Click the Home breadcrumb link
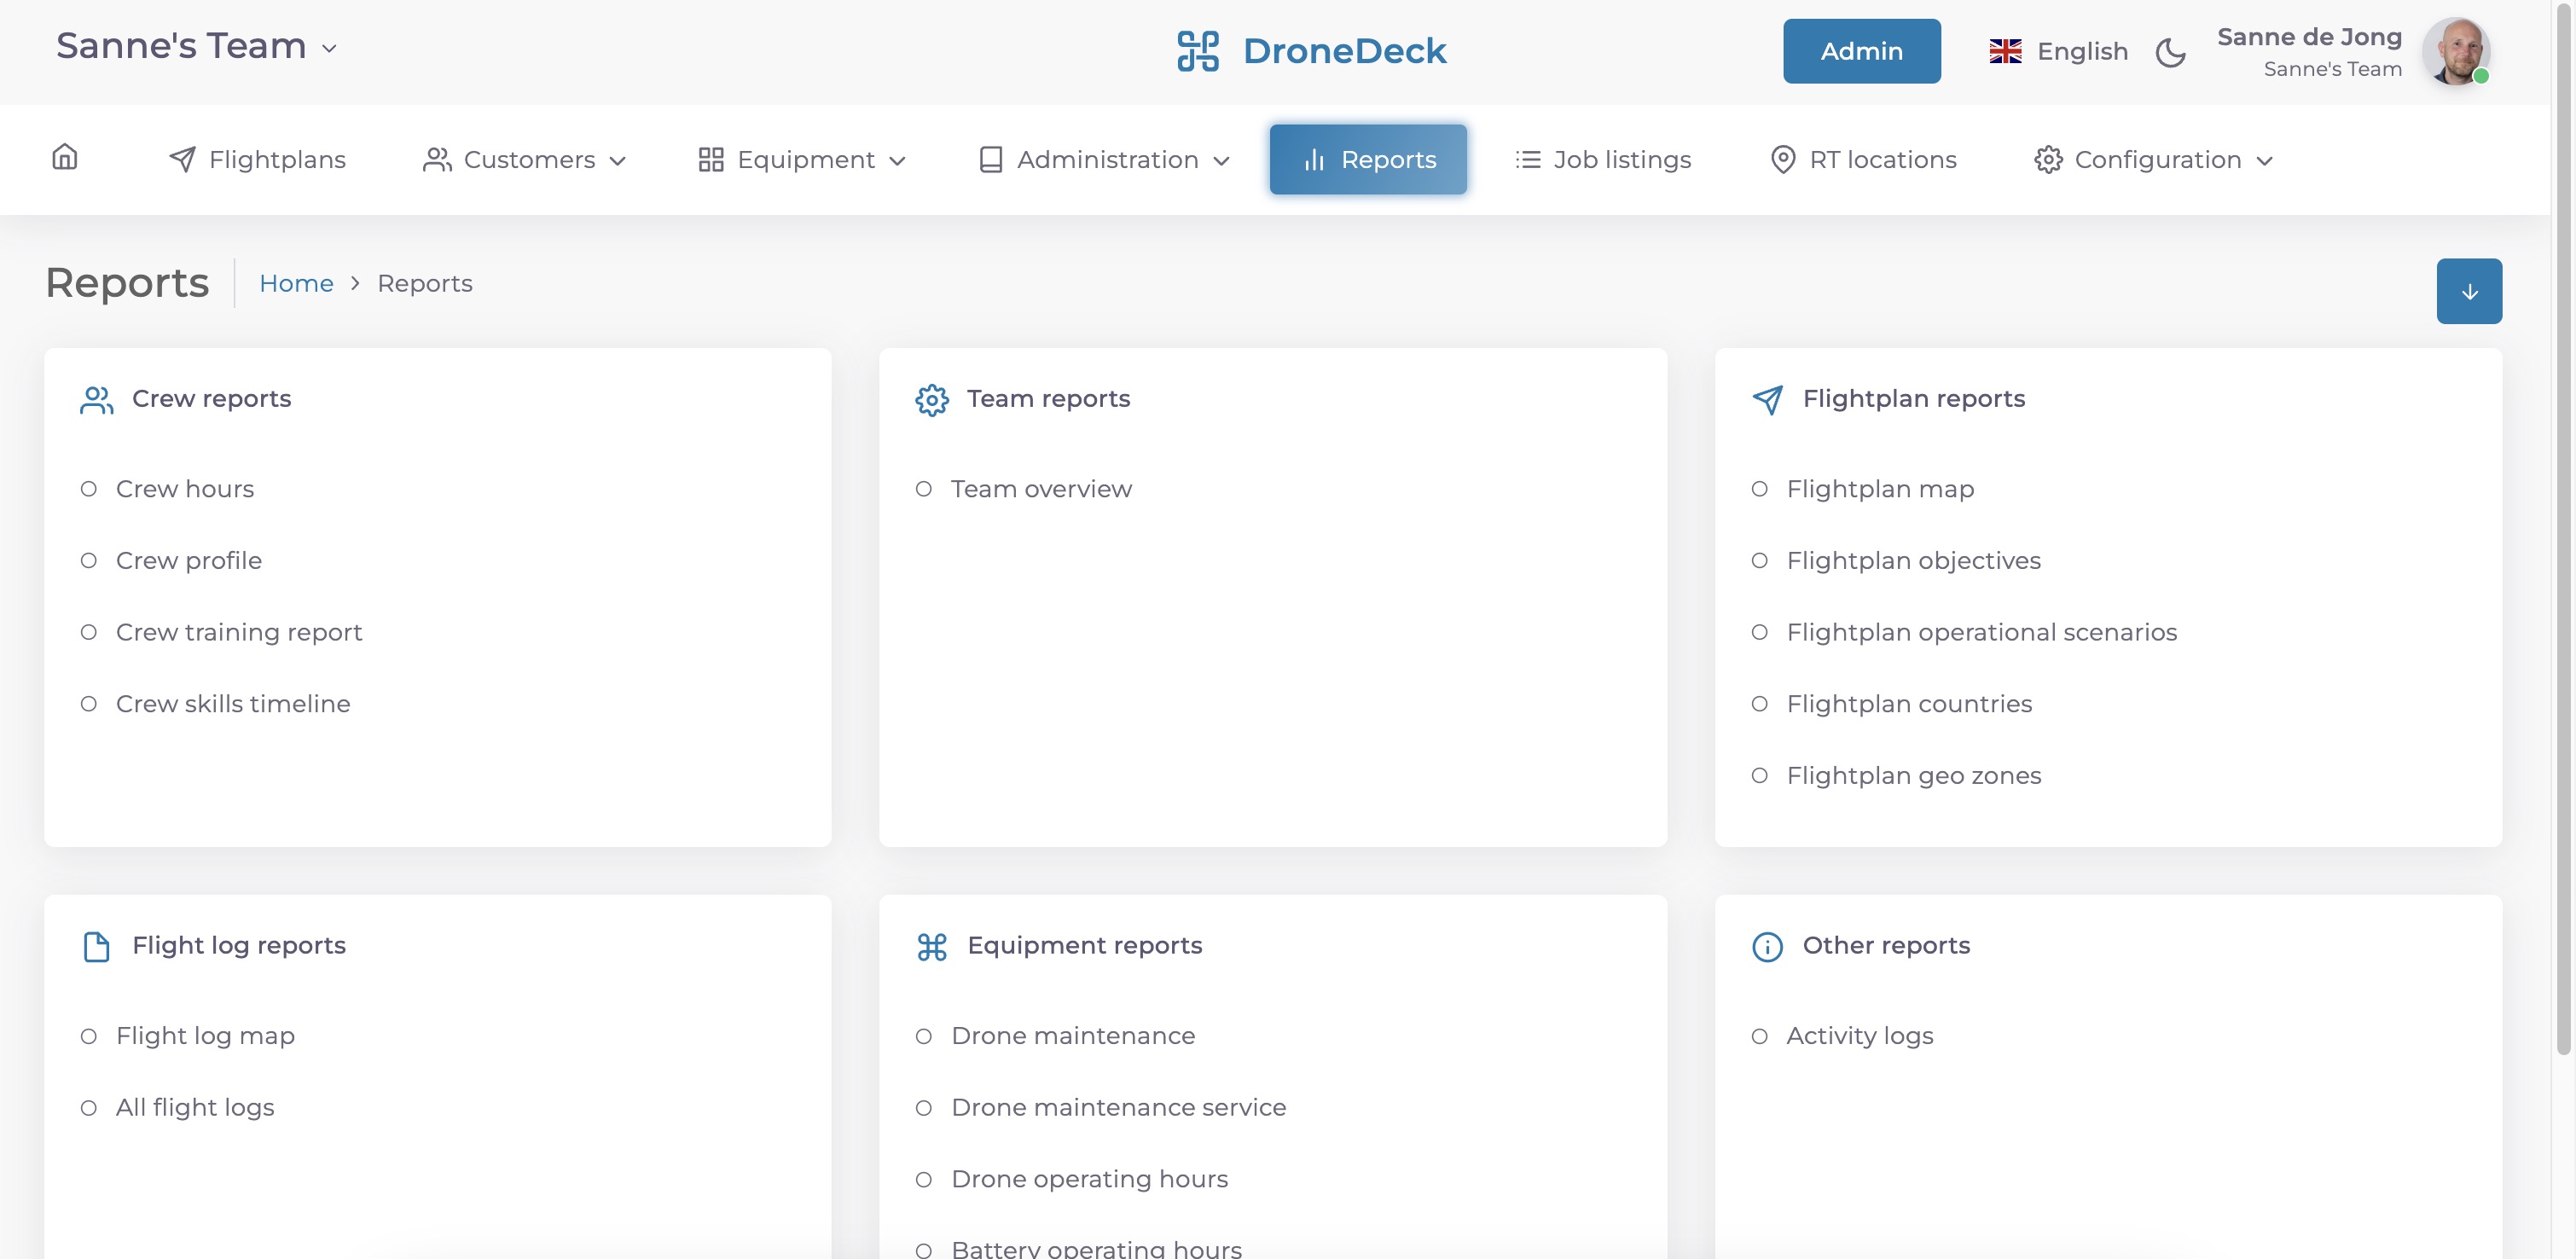 296,284
